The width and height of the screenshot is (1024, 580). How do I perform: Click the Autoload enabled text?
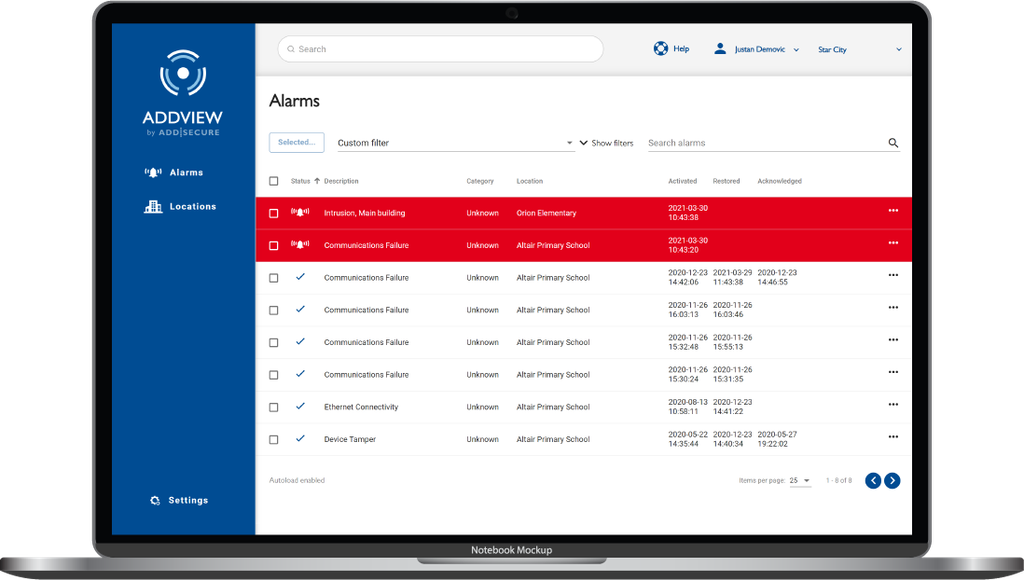(x=297, y=480)
